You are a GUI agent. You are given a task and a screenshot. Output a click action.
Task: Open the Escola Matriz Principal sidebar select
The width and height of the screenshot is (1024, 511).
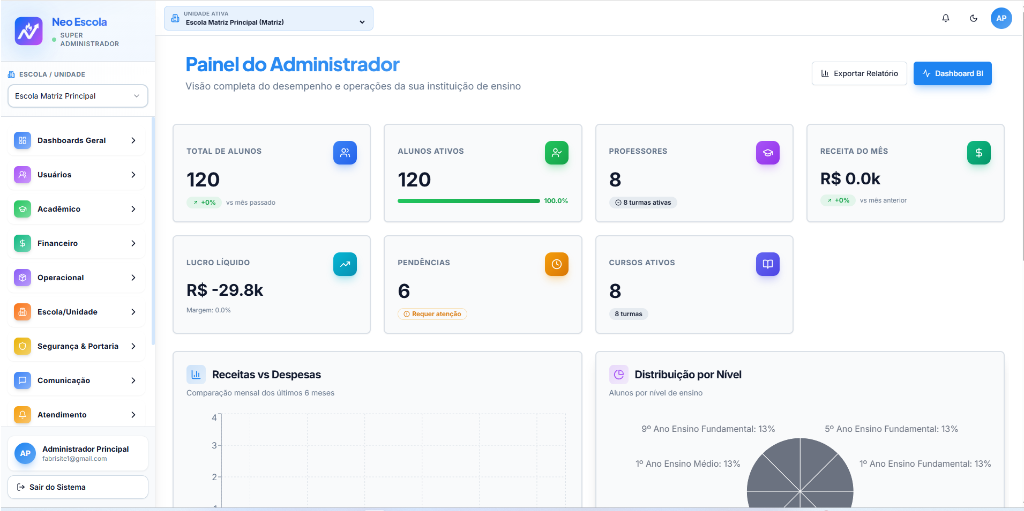pyautogui.click(x=78, y=96)
